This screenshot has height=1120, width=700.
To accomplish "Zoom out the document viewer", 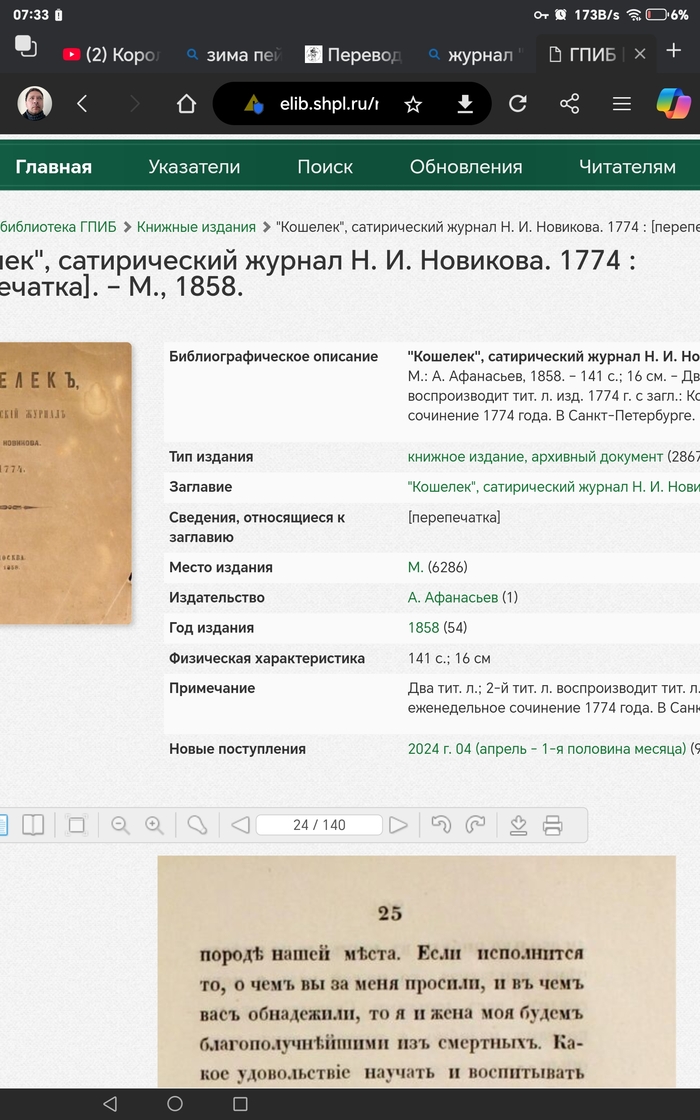I will [121, 825].
